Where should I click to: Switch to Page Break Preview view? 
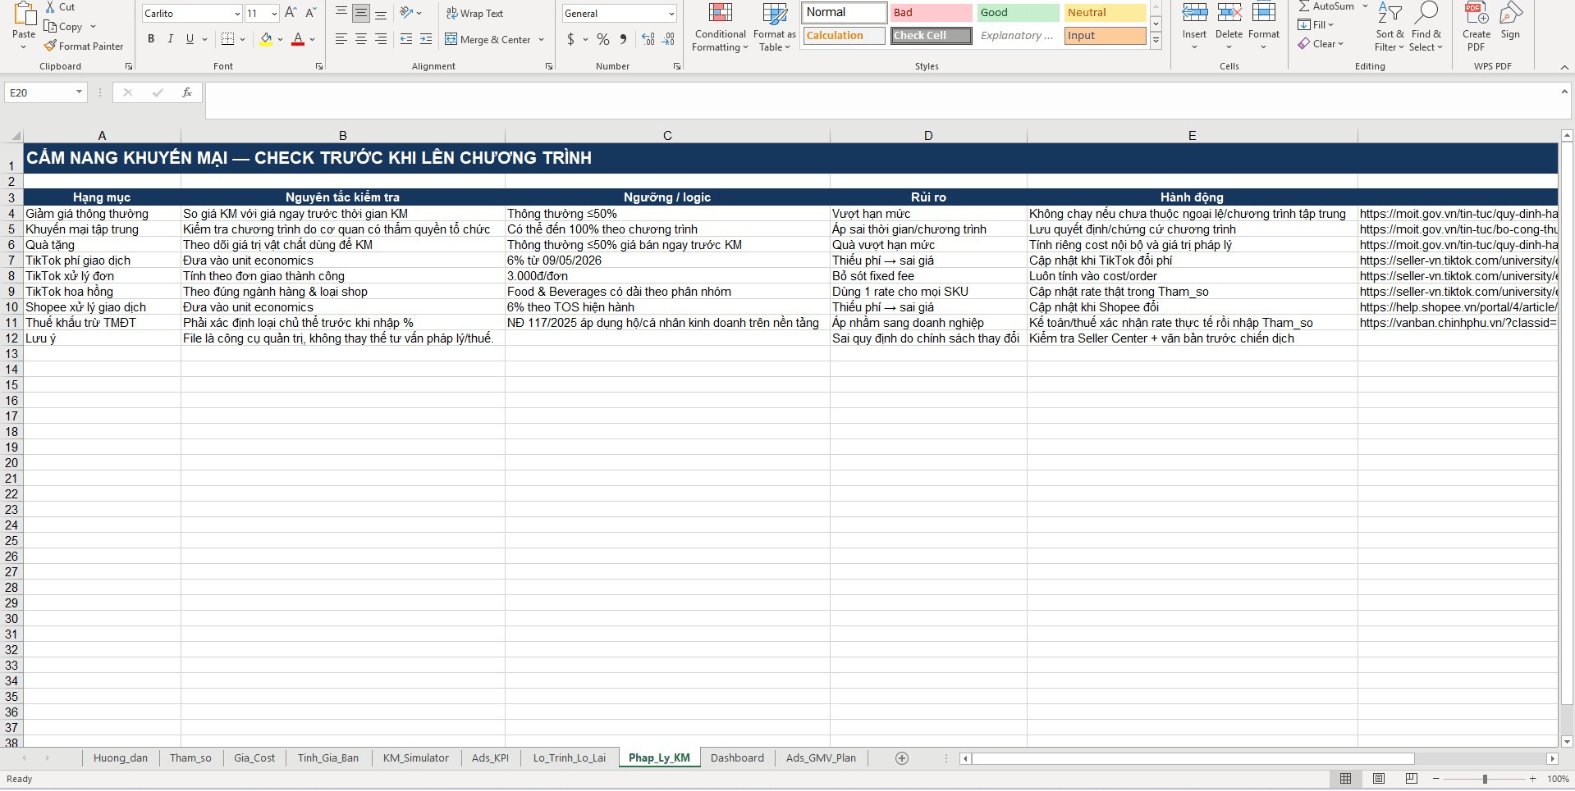click(x=1411, y=779)
